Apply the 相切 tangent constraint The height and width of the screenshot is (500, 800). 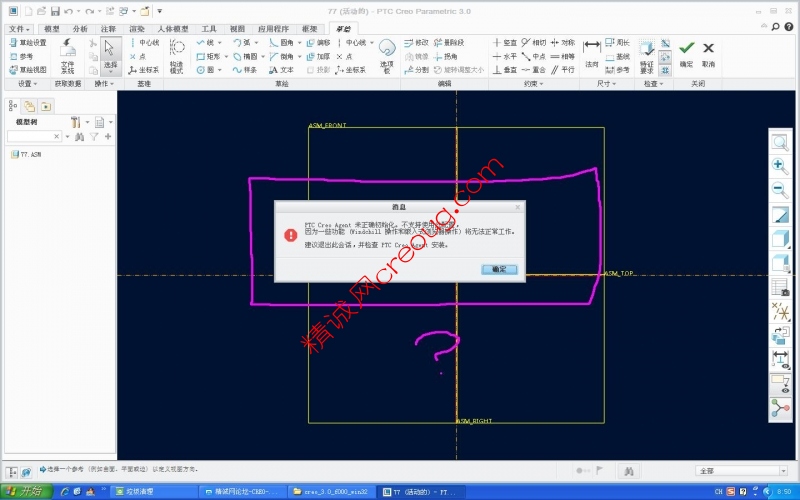click(534, 43)
